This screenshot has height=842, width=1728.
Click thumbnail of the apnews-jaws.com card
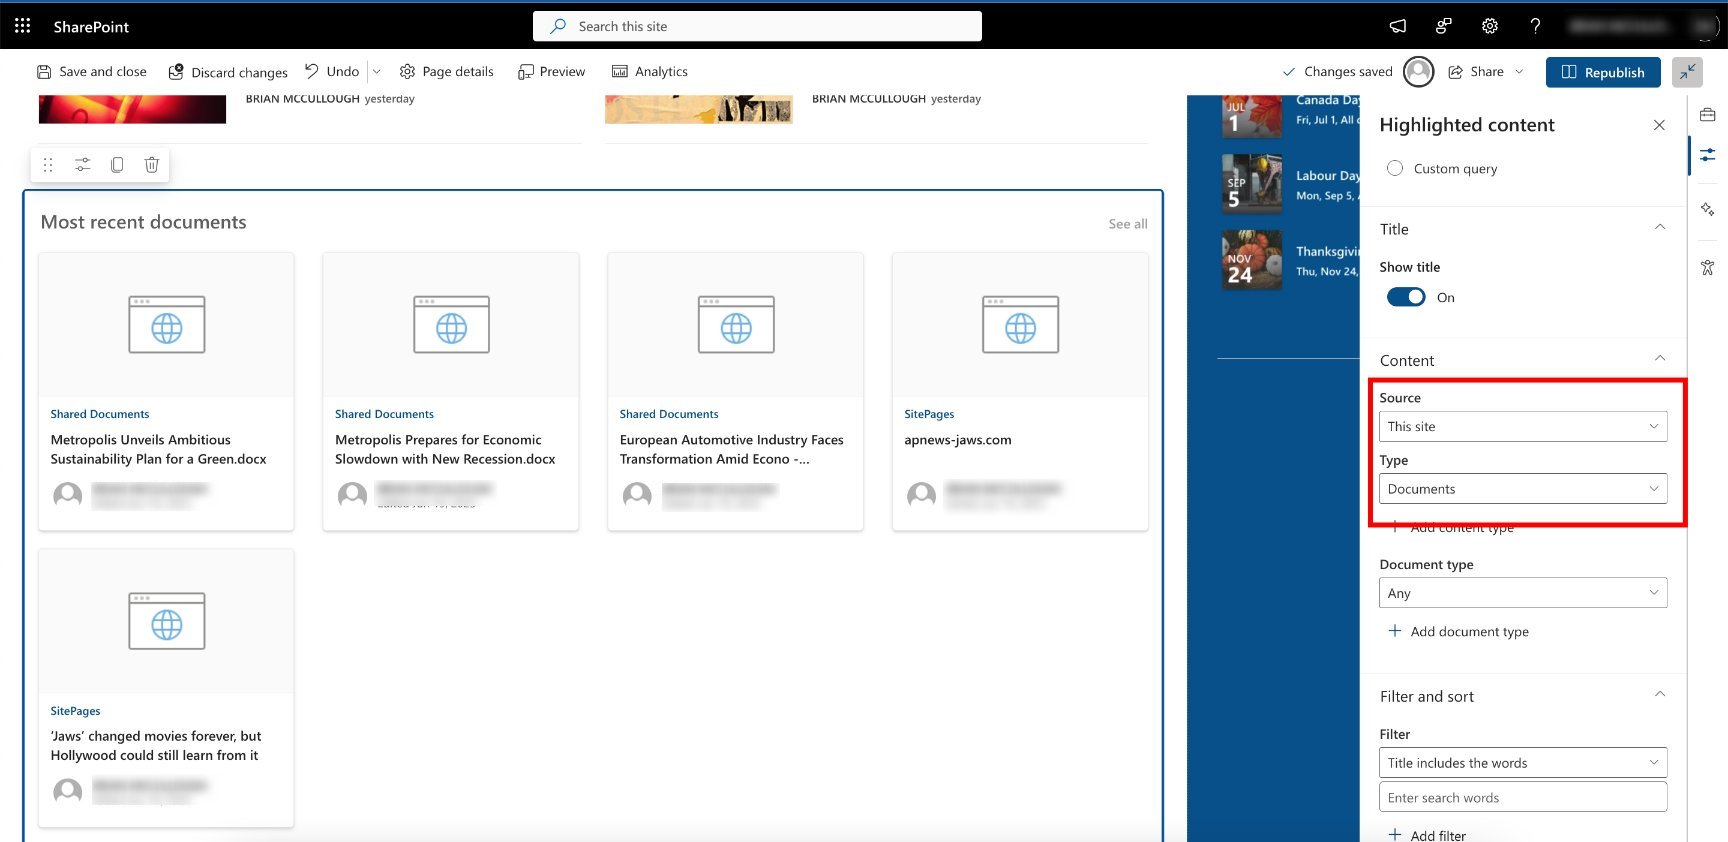coord(1020,325)
